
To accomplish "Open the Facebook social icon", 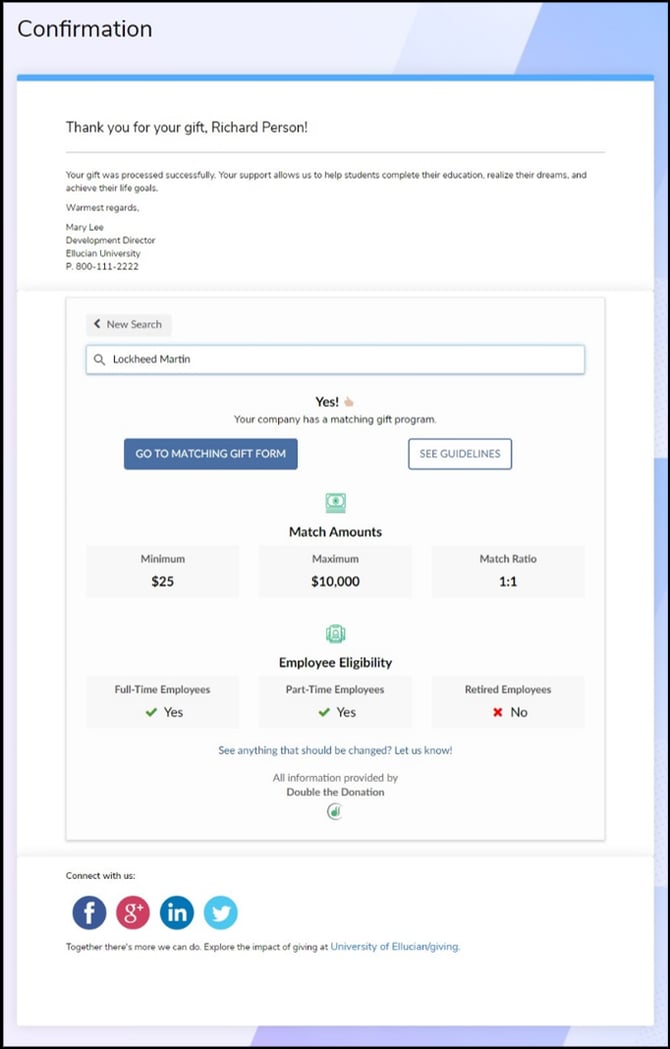I will (x=89, y=912).
